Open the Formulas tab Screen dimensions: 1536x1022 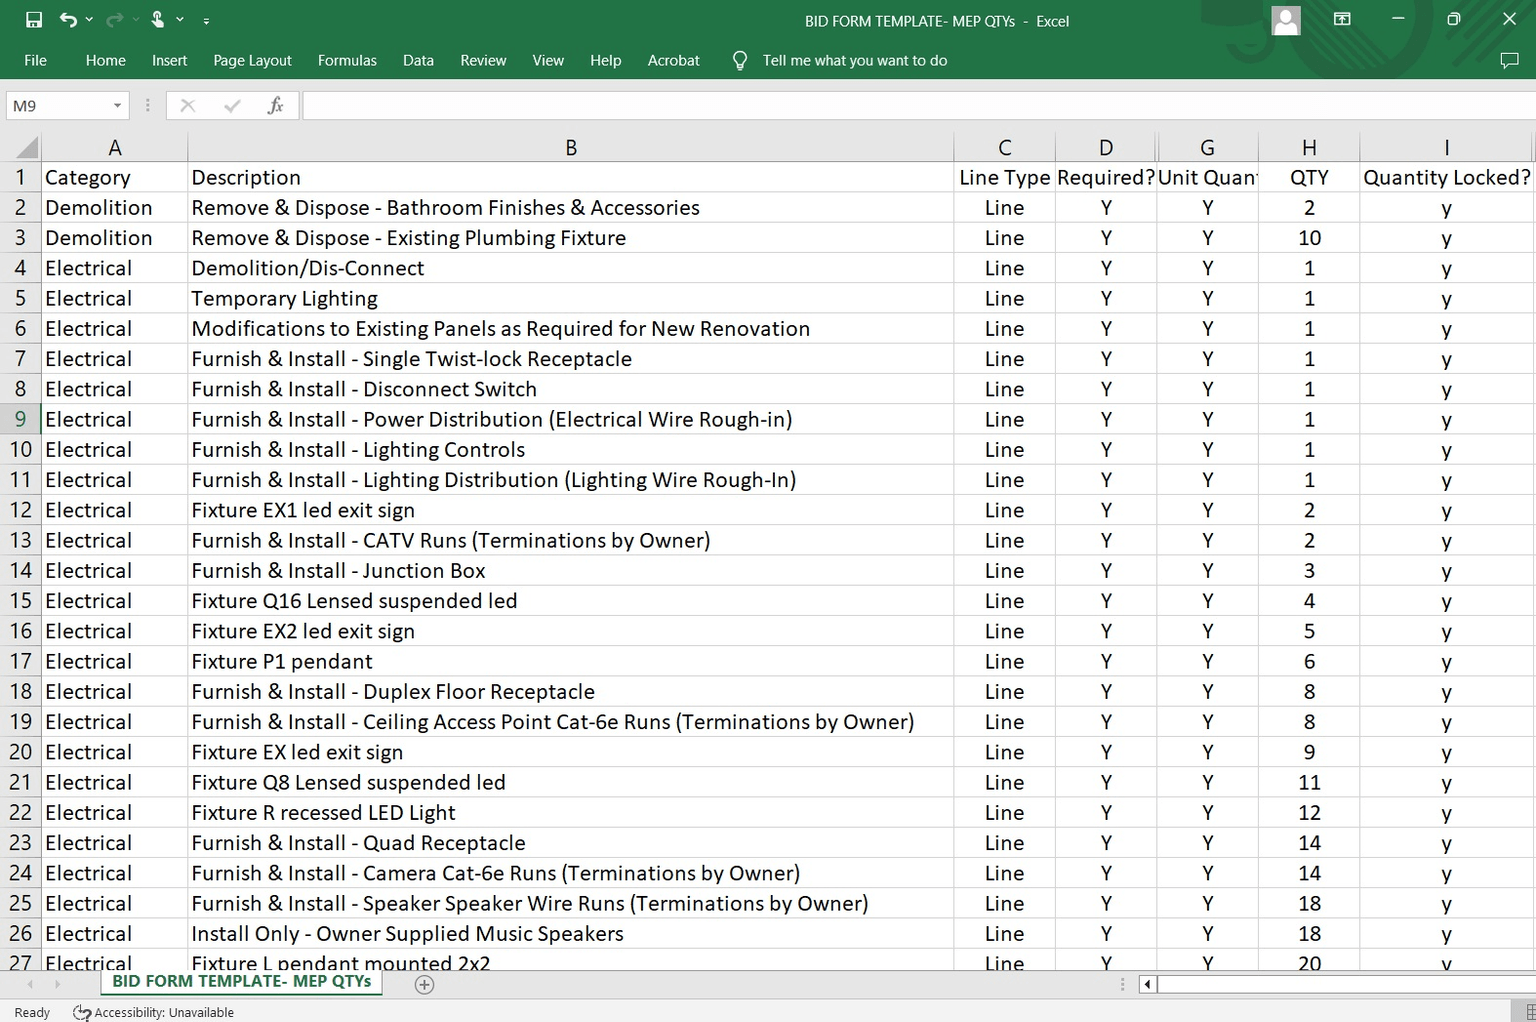(347, 60)
